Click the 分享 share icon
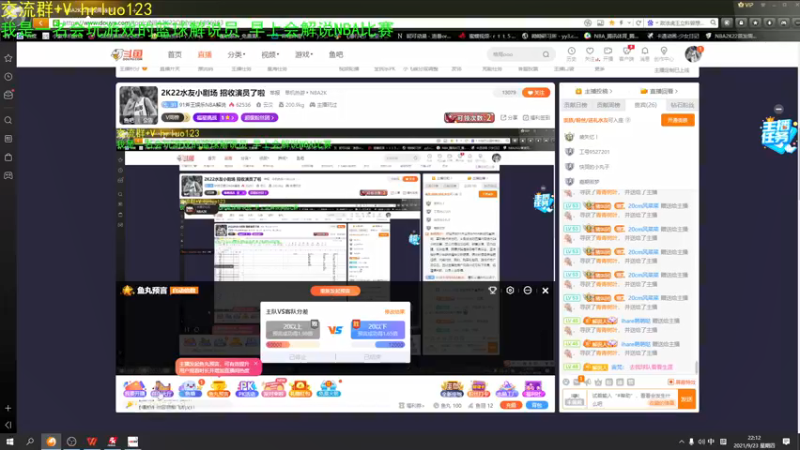Viewport: 800px width, 450px height. point(510,118)
